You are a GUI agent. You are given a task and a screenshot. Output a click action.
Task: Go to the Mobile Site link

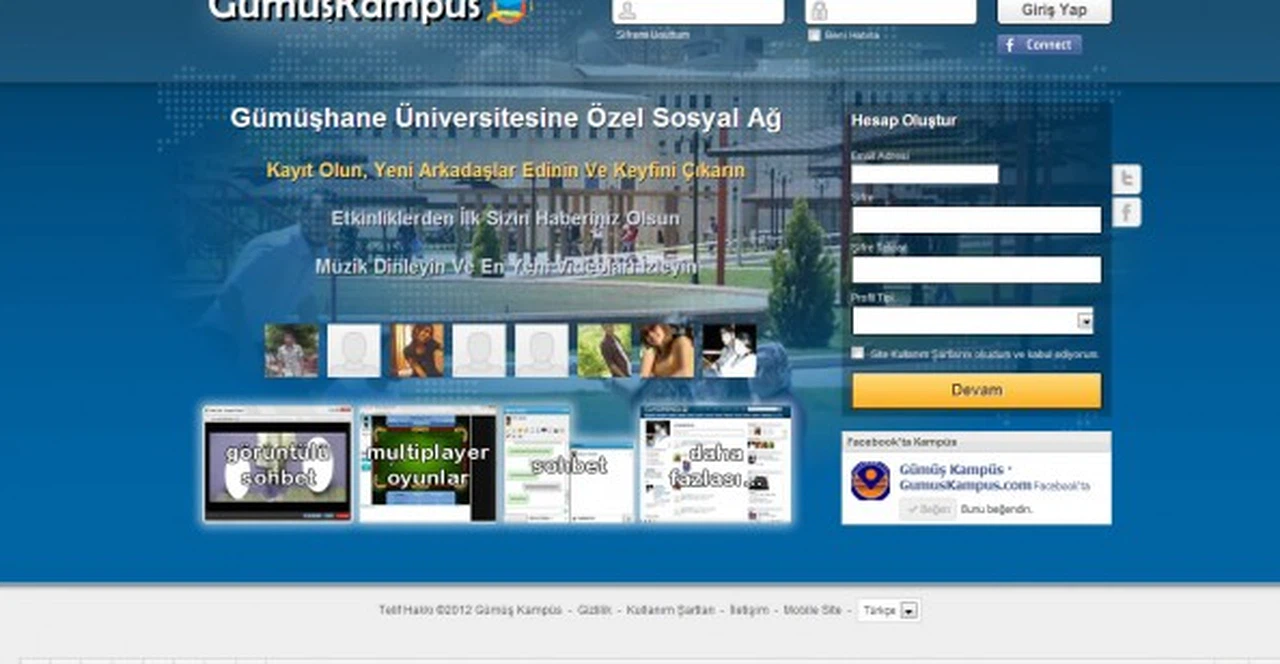[812, 610]
